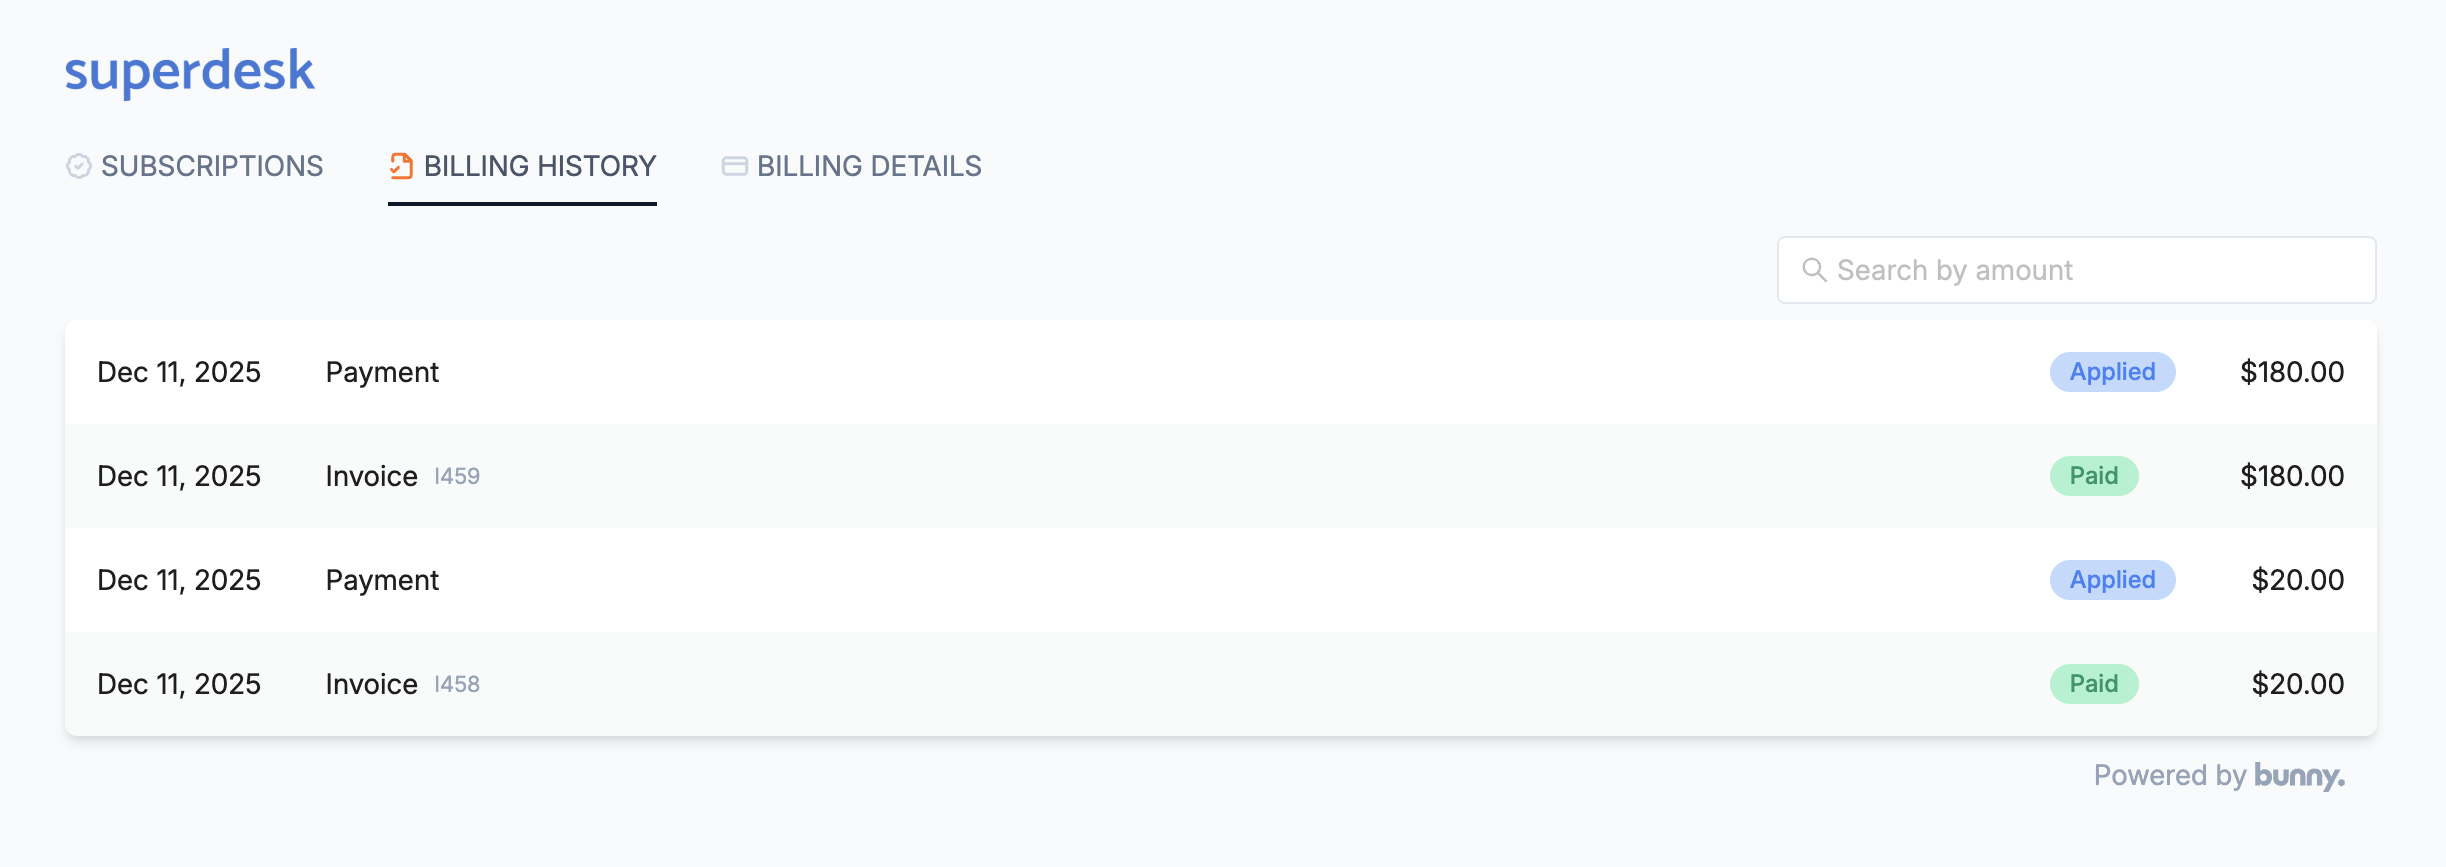Click the $20.00 amount on invoice I458
2446x867 pixels.
tap(2297, 684)
